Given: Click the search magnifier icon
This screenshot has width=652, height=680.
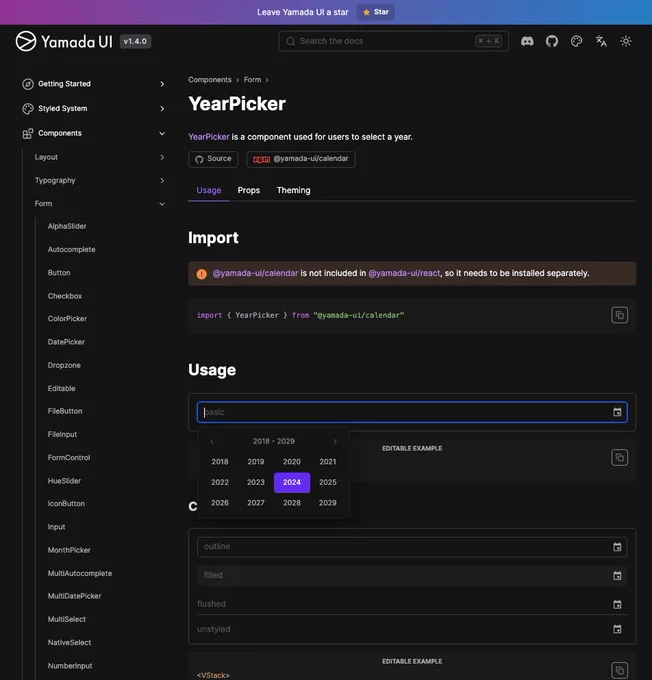Looking at the screenshot, I should click(x=291, y=41).
